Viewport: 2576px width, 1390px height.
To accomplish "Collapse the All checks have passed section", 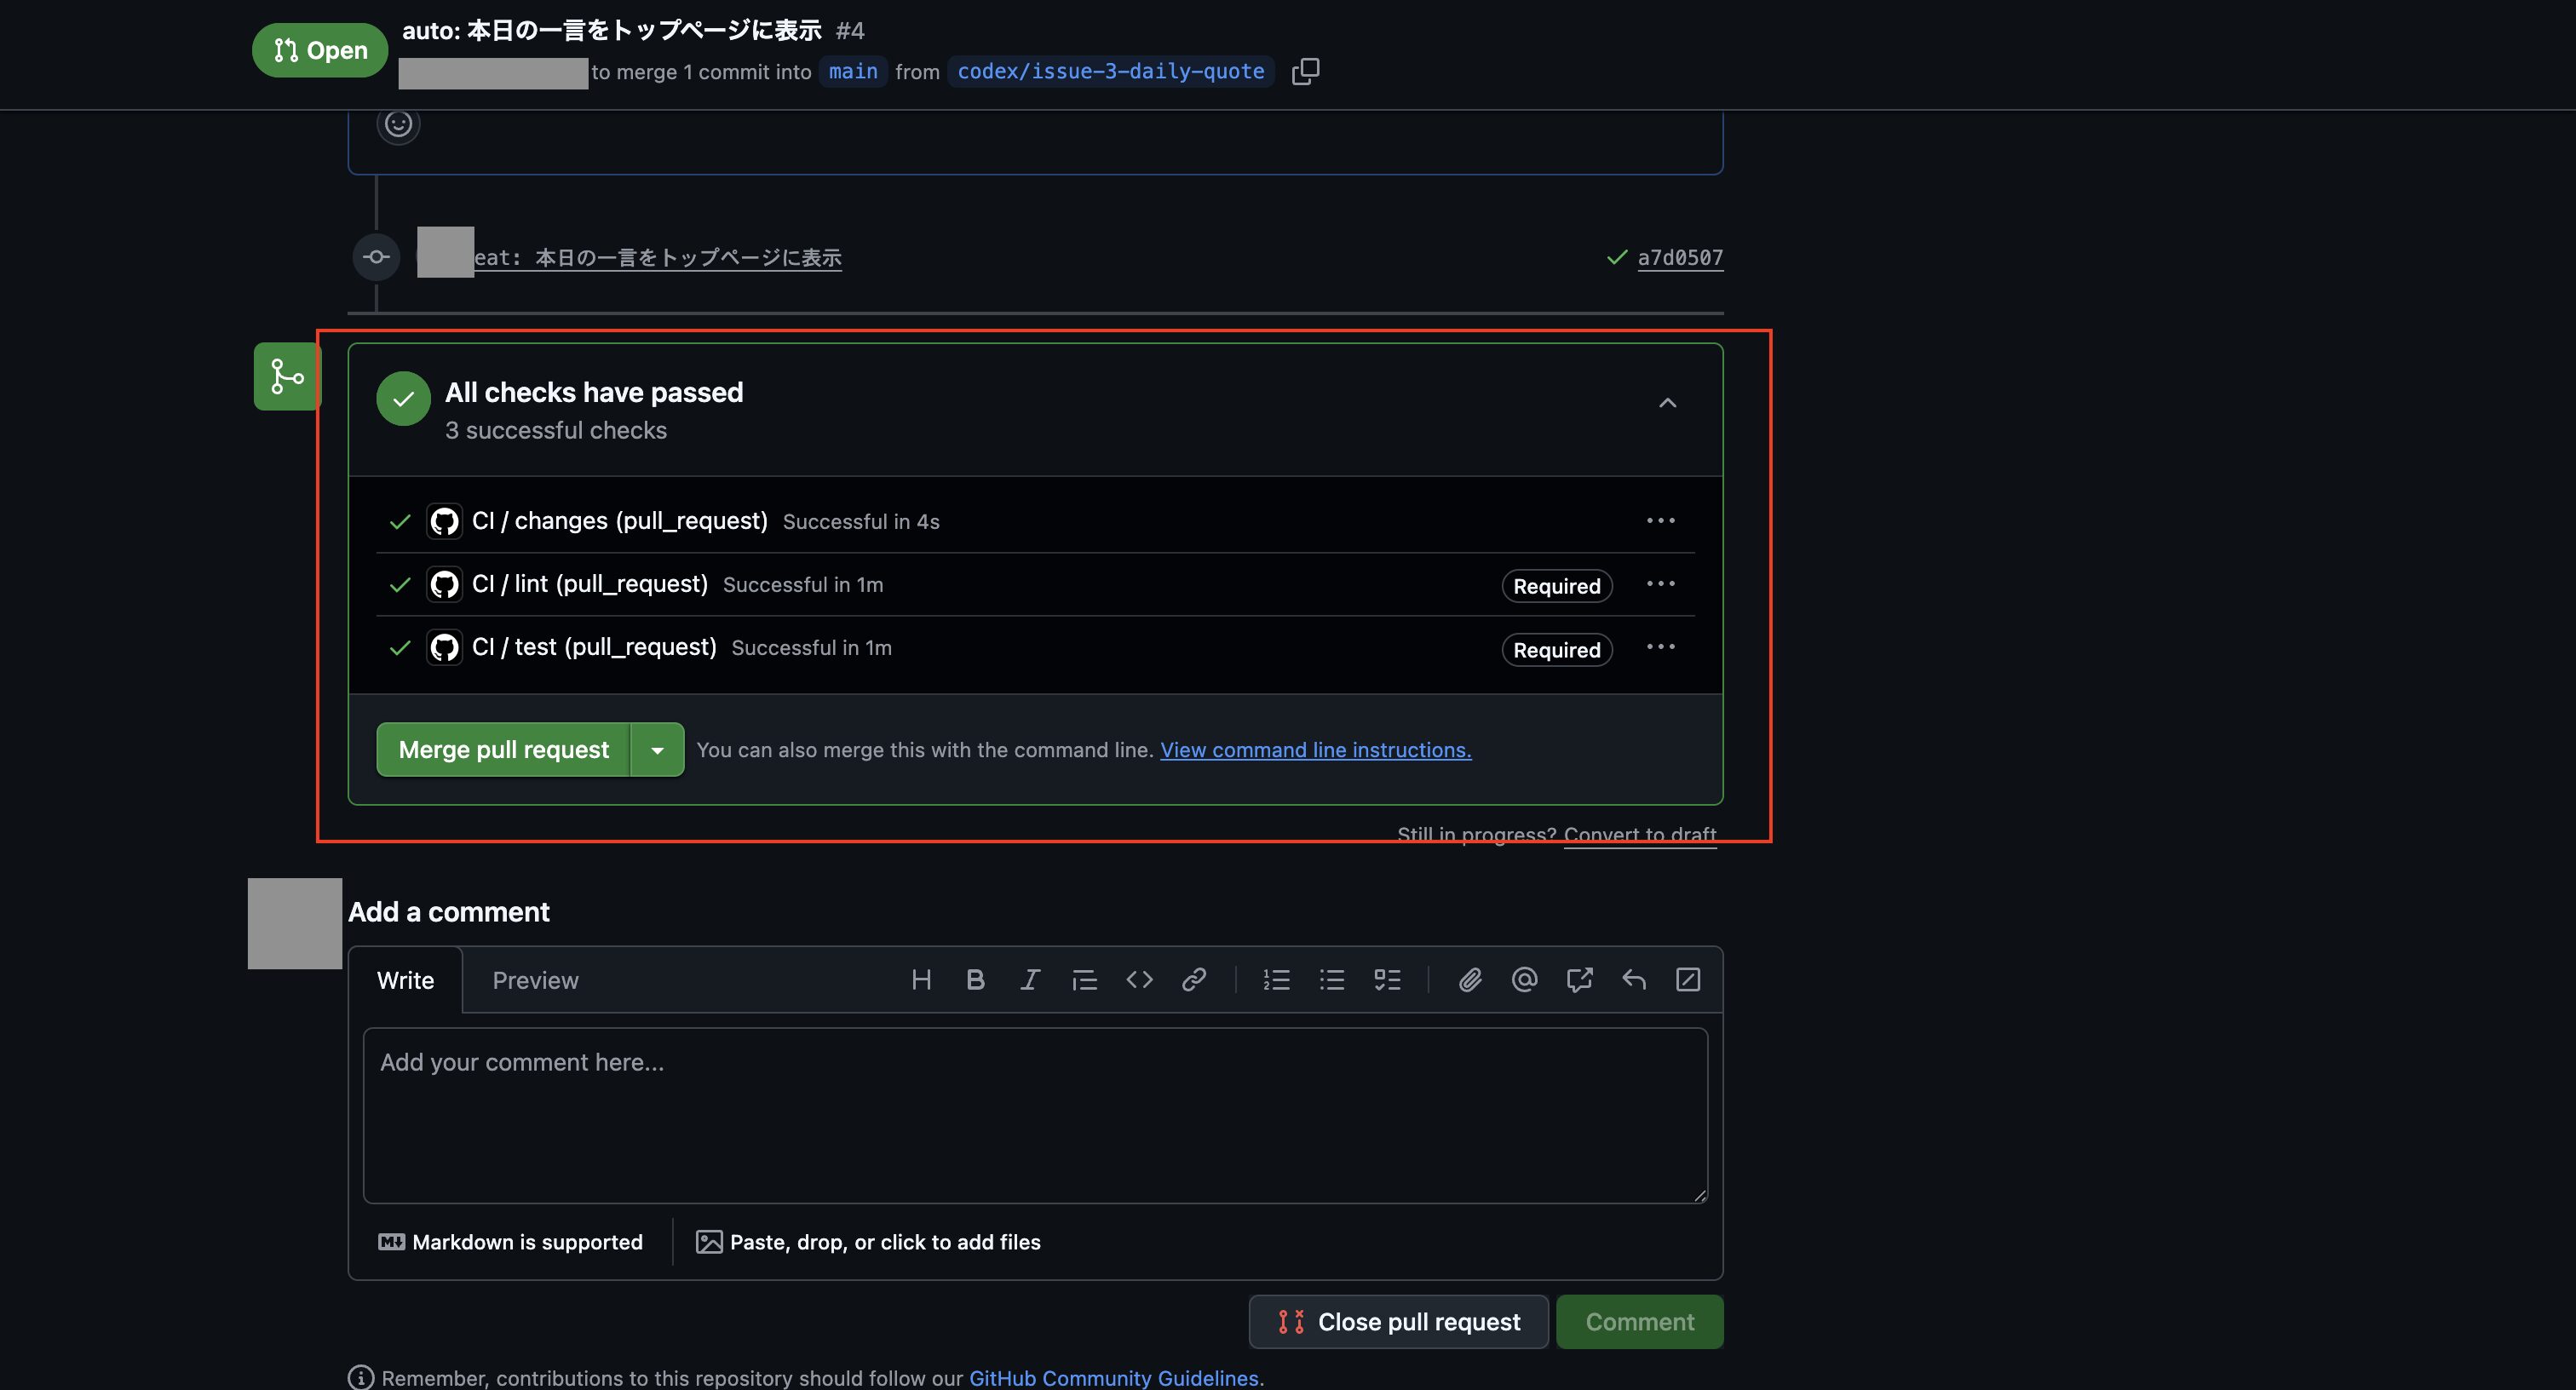I will [x=1667, y=403].
